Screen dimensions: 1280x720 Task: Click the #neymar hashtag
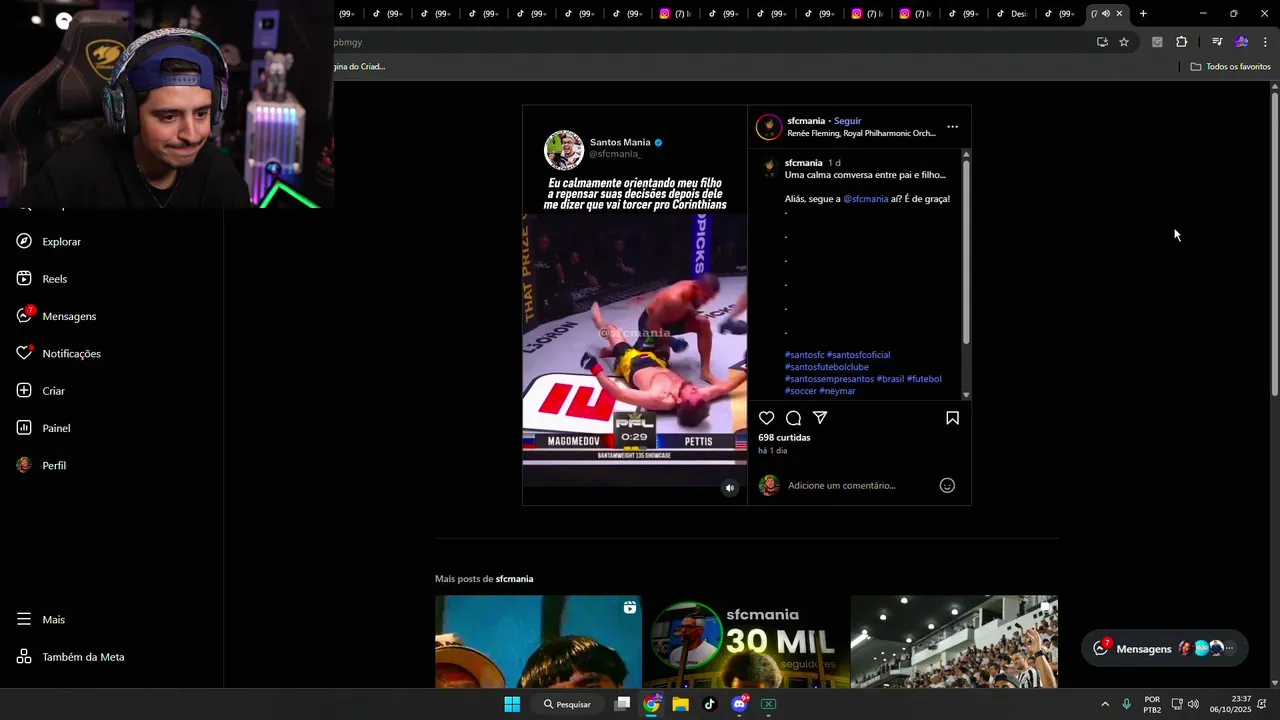(x=837, y=391)
